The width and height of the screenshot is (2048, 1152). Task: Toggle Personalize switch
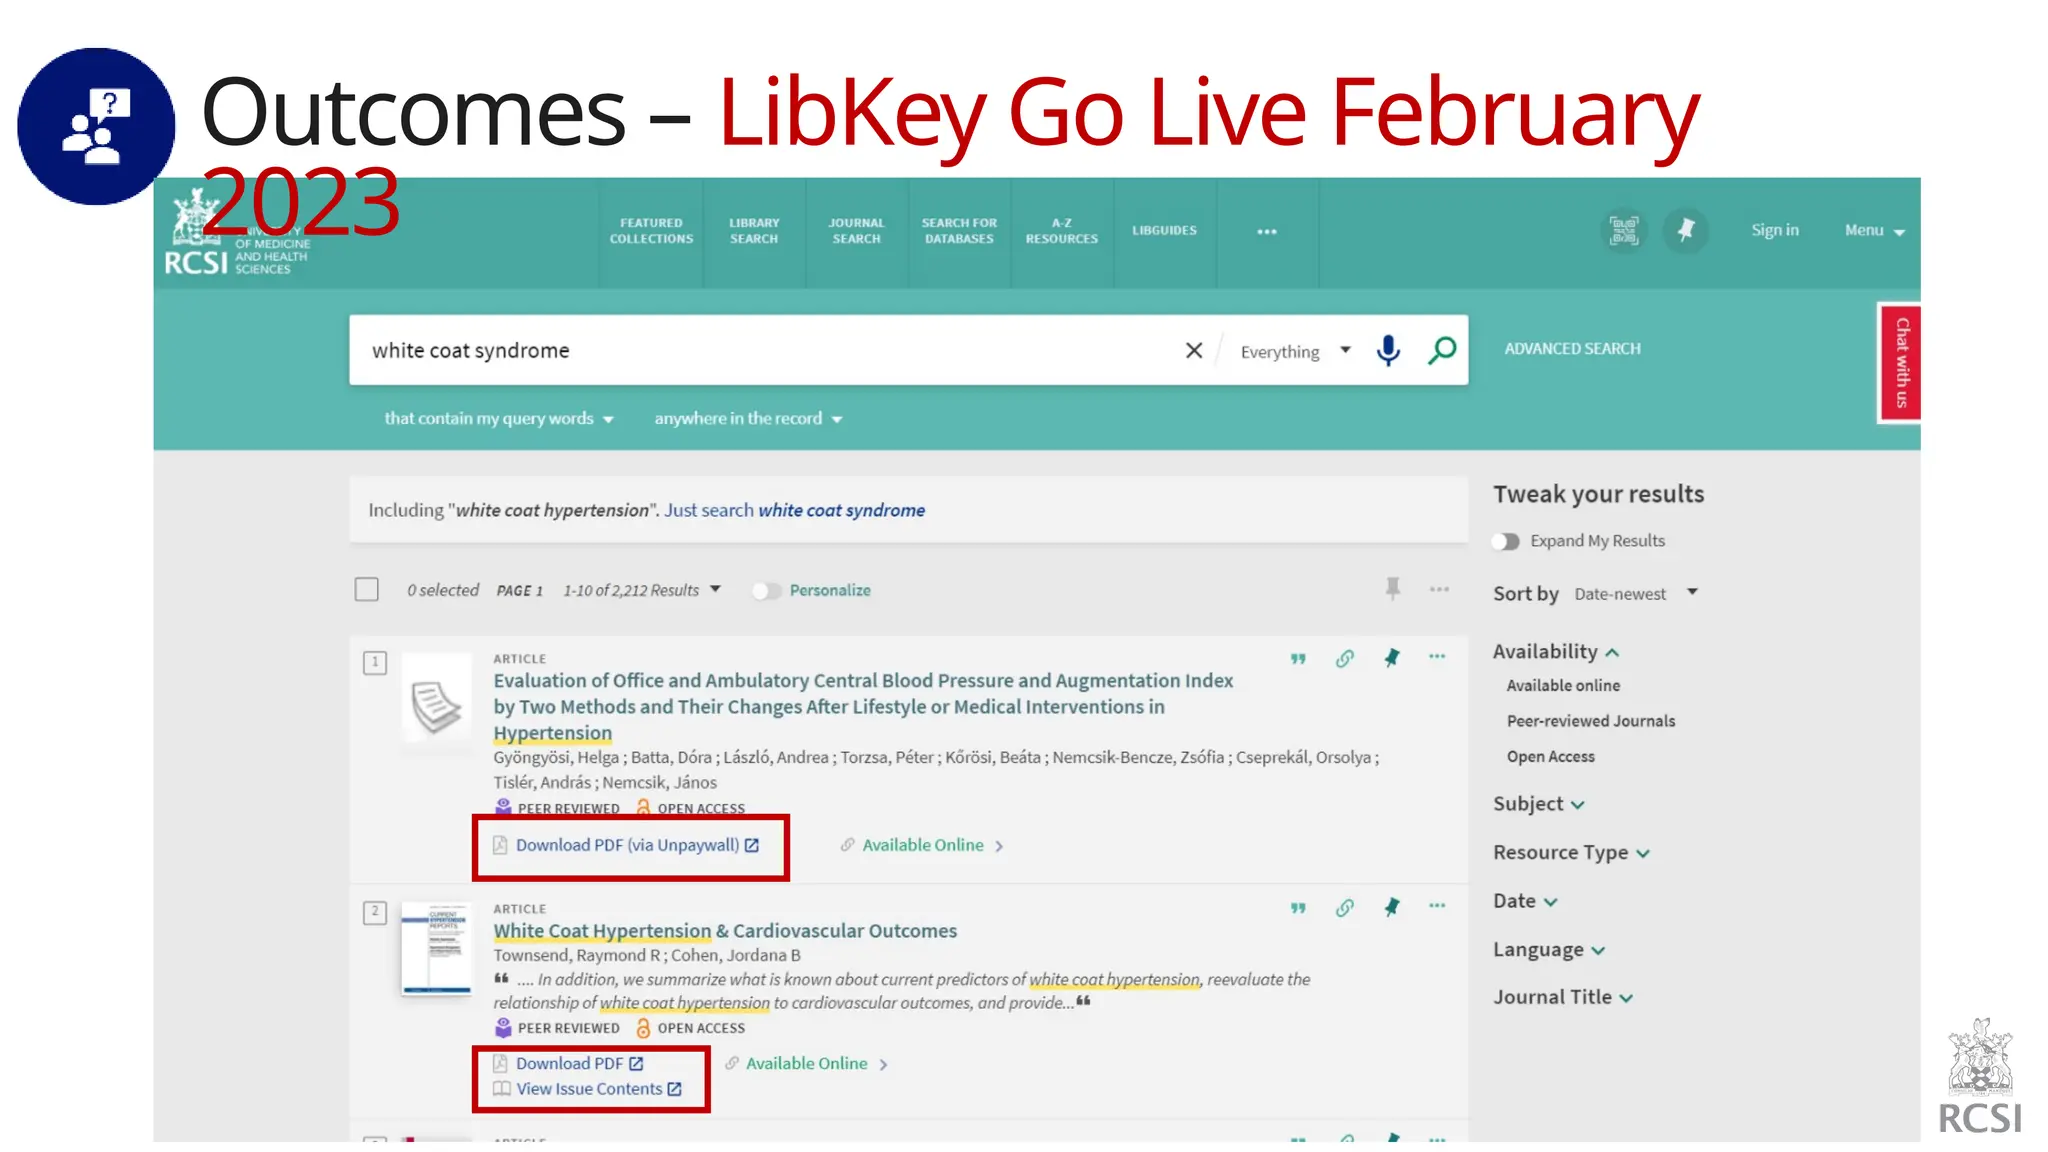tap(766, 591)
